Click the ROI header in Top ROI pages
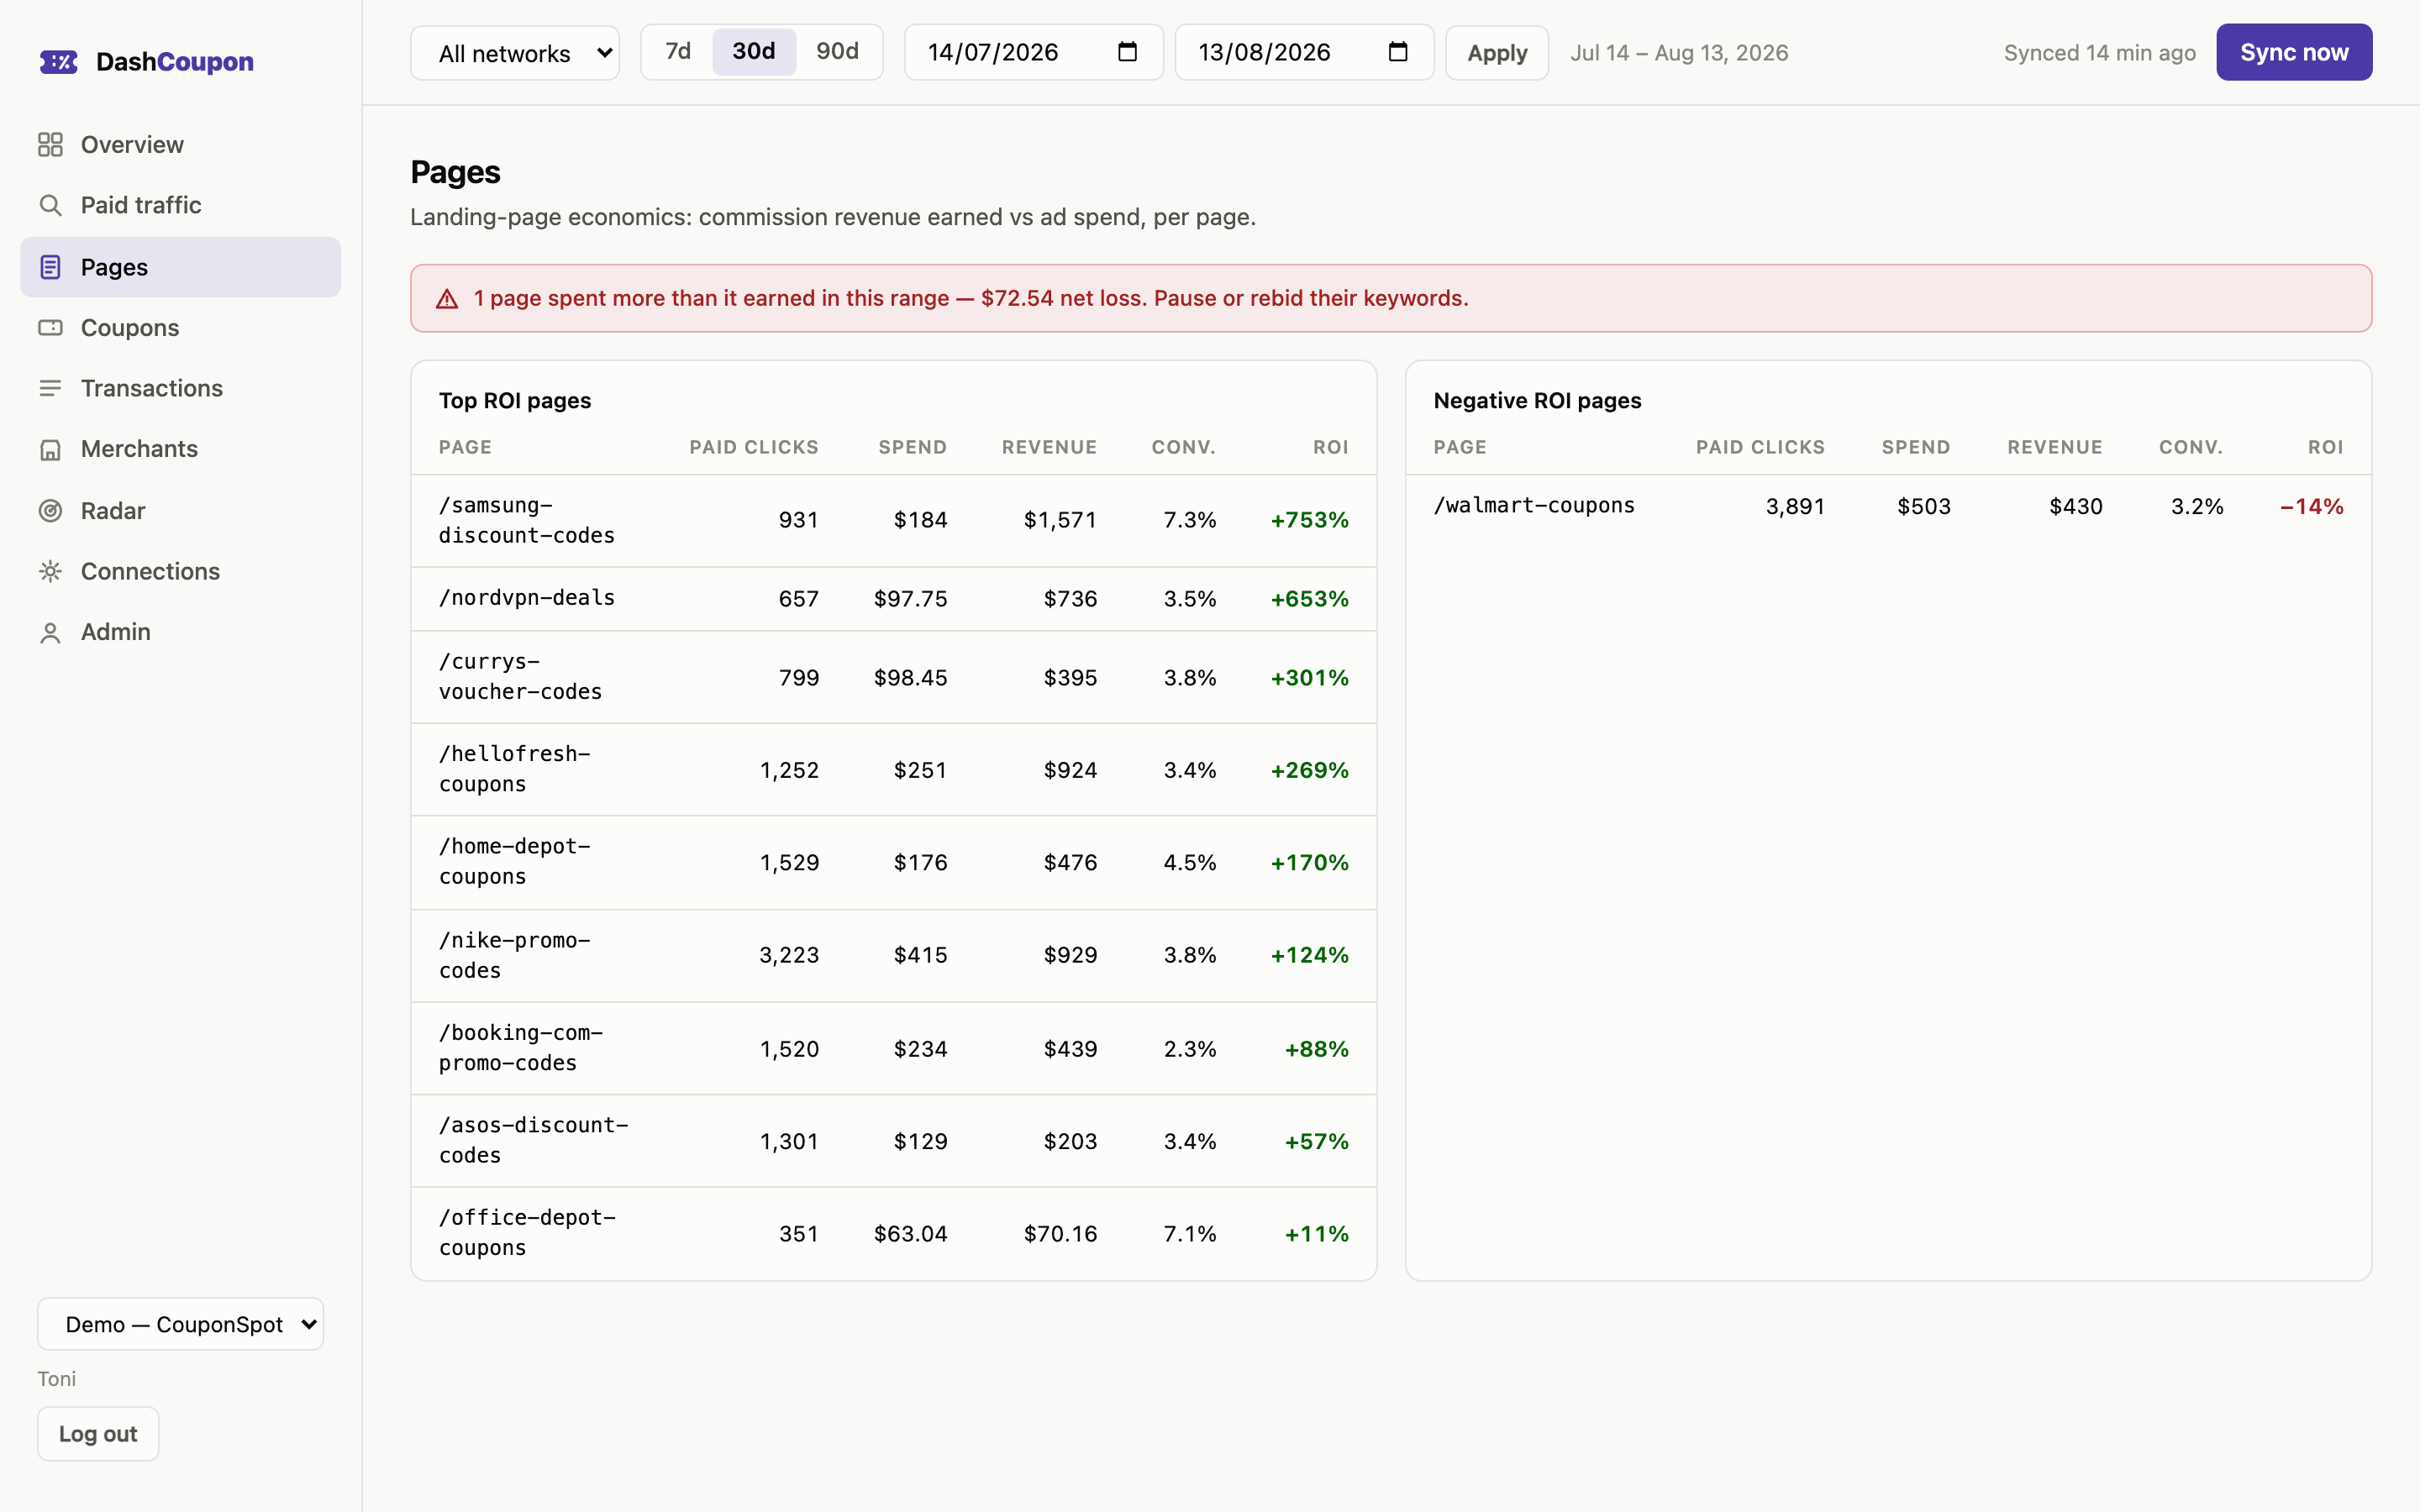This screenshot has width=2420, height=1512. (x=1330, y=448)
